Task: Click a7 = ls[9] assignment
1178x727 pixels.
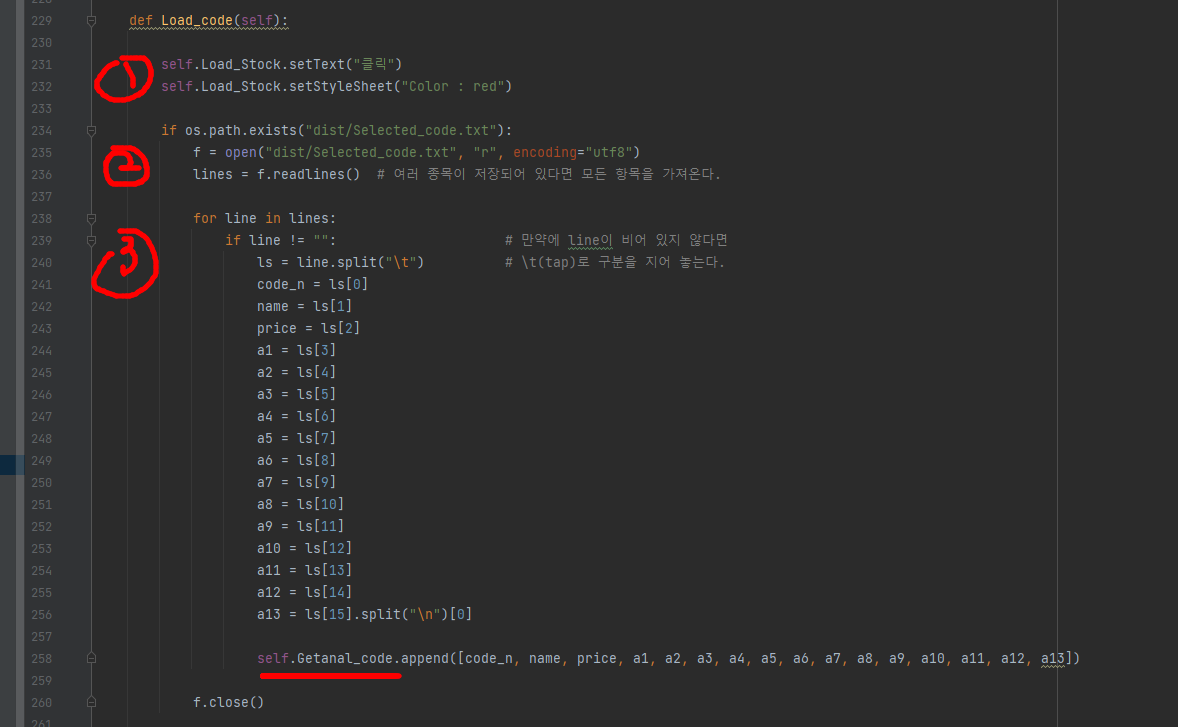Action: coord(296,482)
